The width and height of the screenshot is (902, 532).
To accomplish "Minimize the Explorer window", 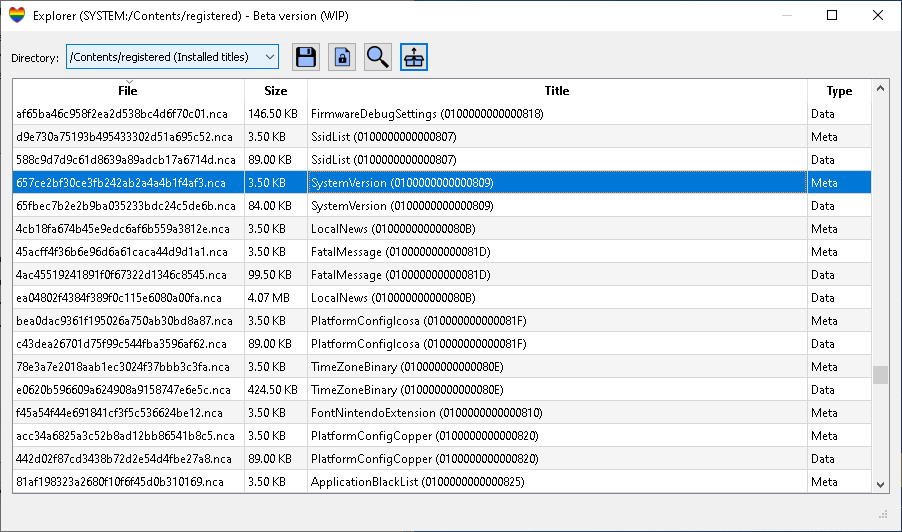I will click(787, 15).
